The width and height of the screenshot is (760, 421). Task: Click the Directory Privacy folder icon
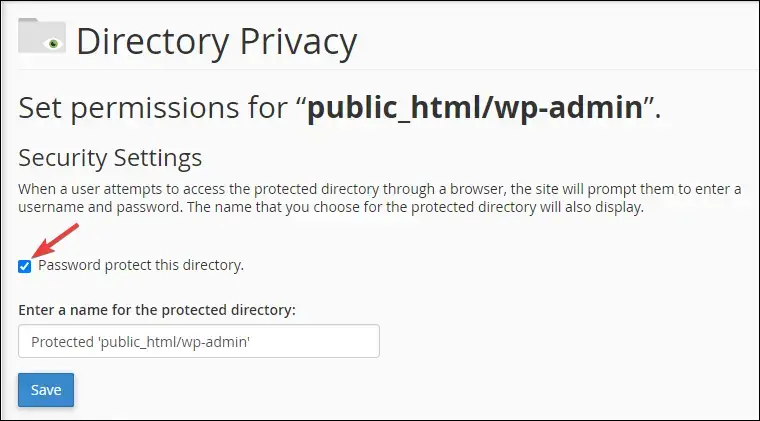[42, 36]
